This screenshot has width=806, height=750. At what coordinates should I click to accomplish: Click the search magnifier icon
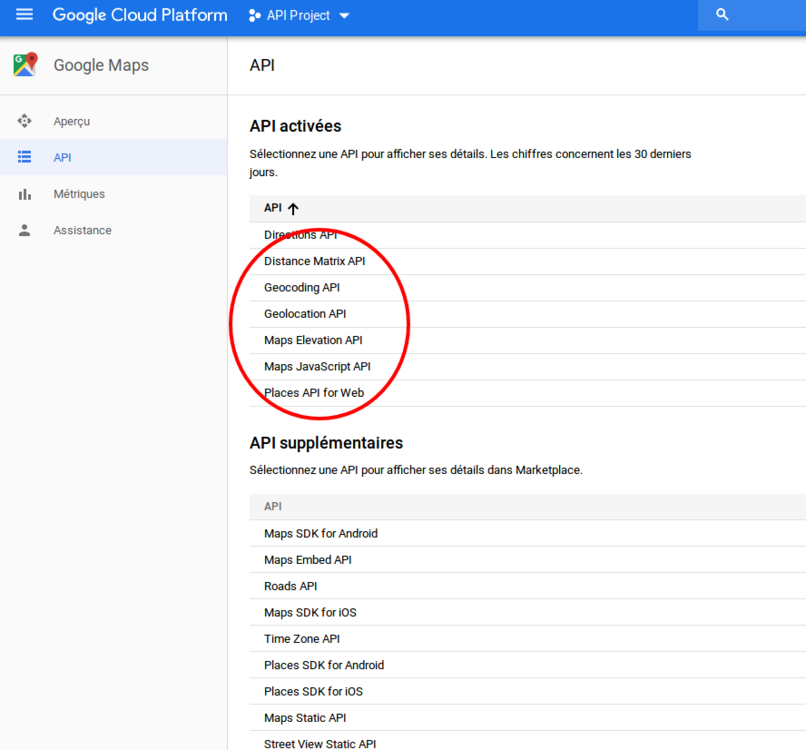(x=722, y=14)
